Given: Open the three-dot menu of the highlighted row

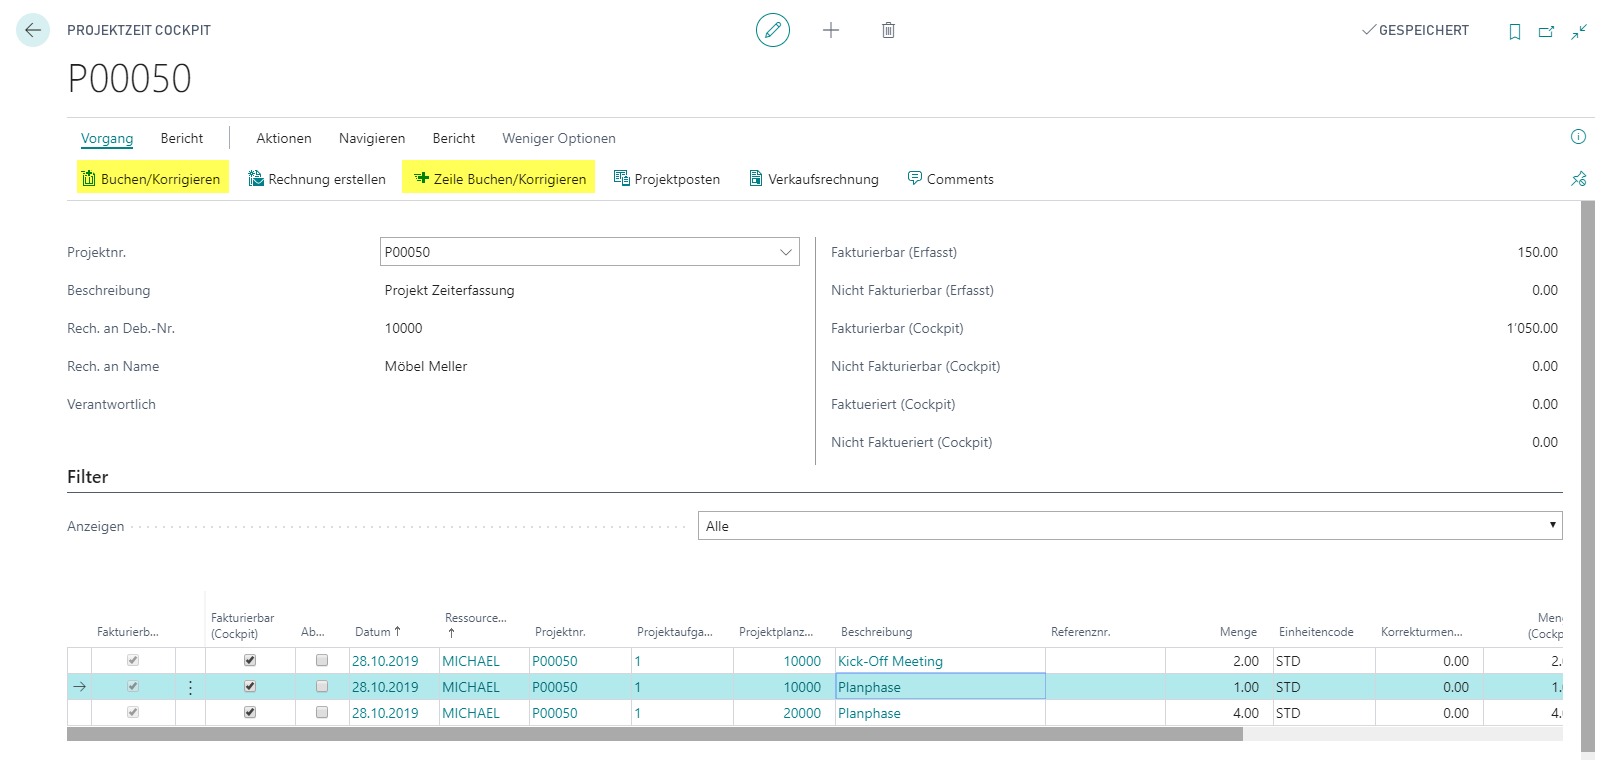Looking at the screenshot, I should tap(190, 687).
